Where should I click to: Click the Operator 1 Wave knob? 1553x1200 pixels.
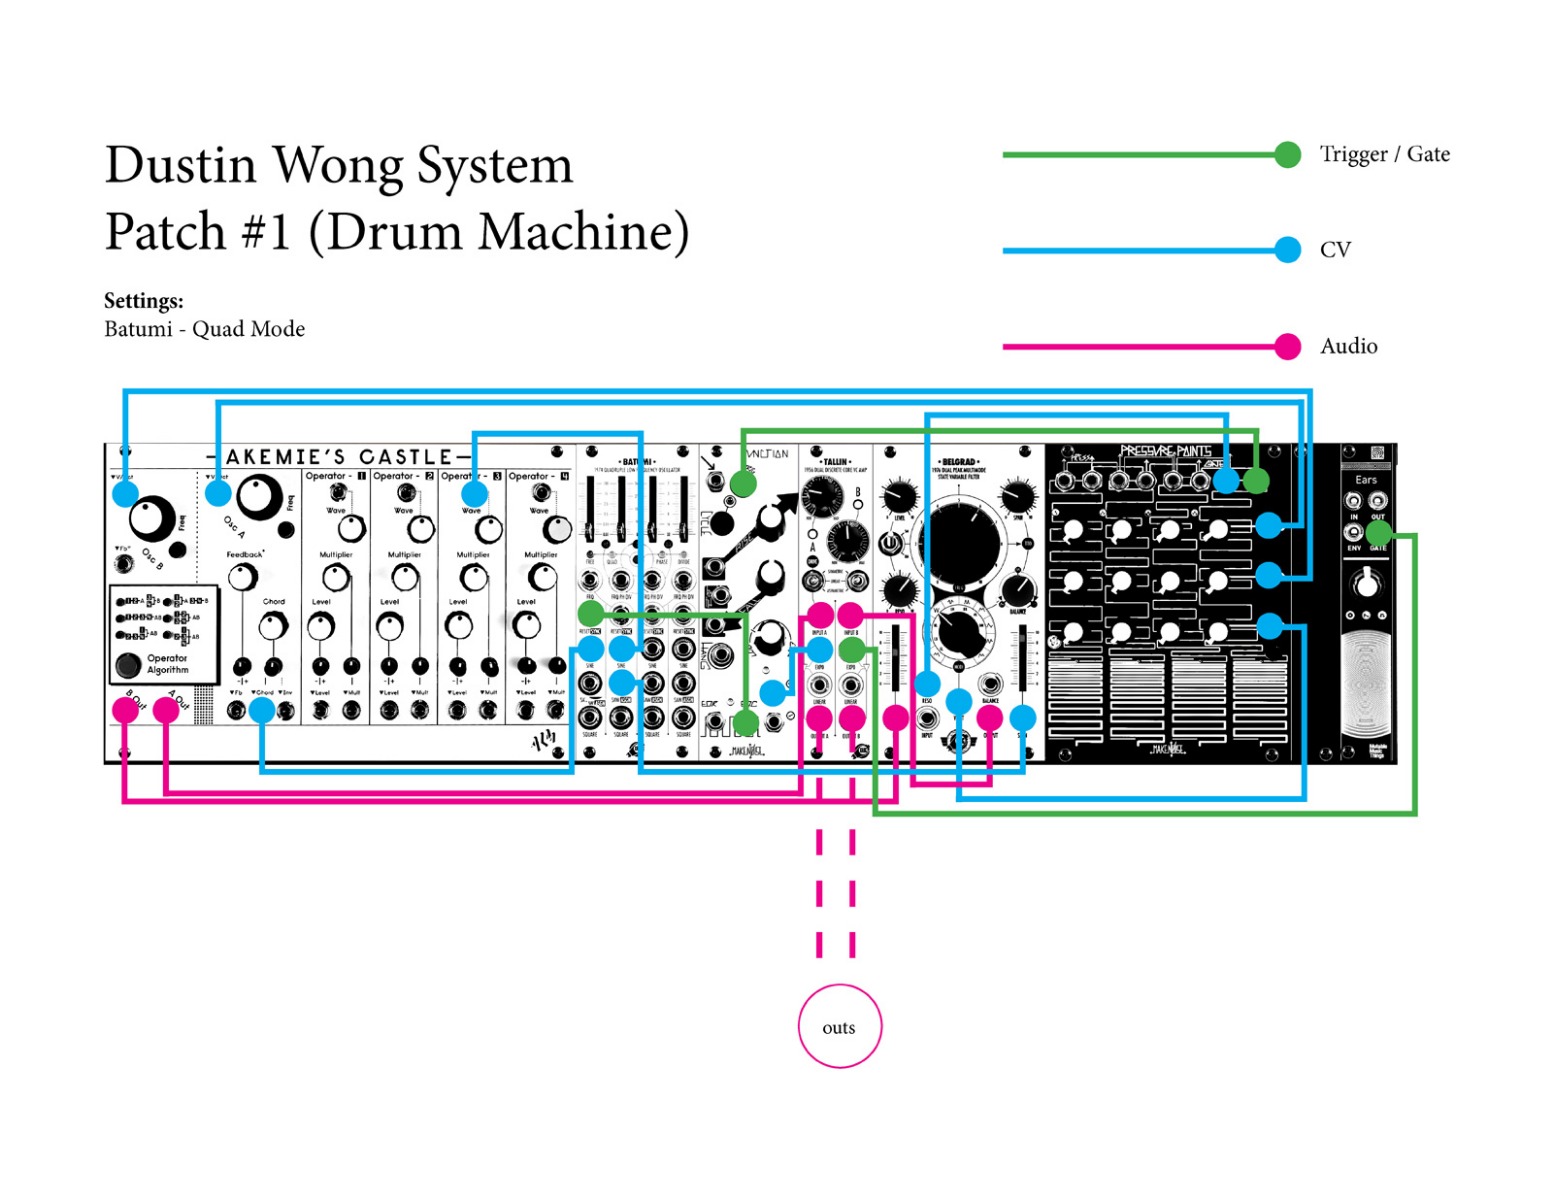point(351,529)
